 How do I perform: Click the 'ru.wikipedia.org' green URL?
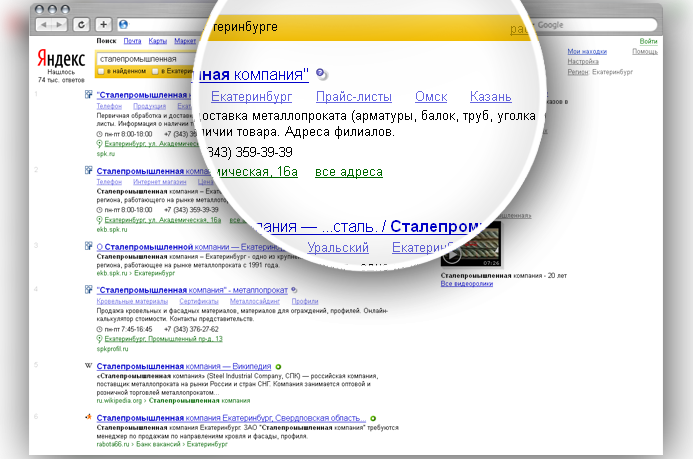click(119, 401)
